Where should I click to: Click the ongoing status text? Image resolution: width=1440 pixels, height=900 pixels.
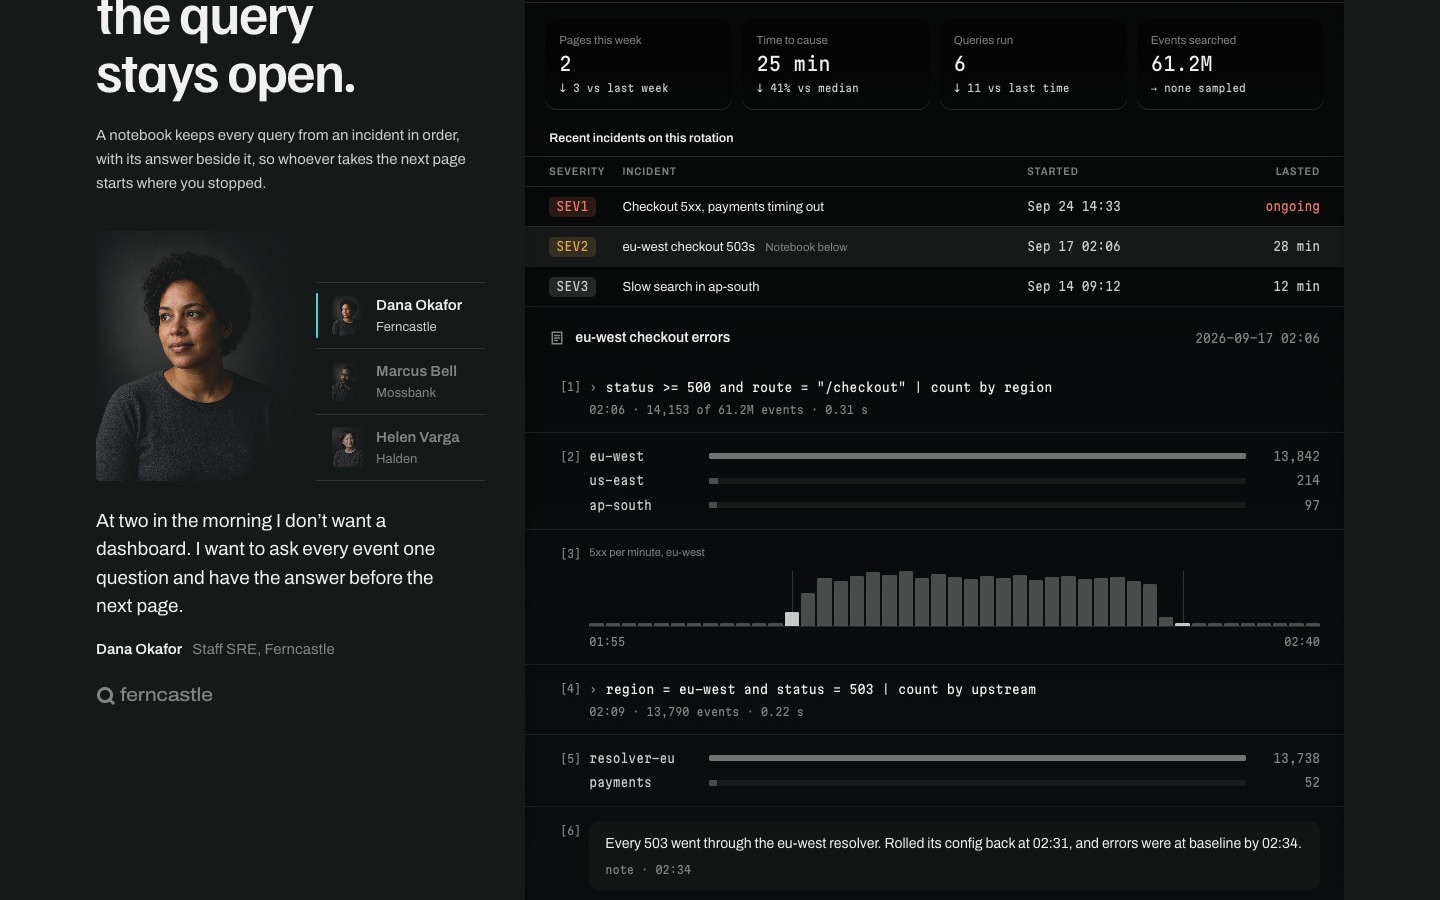[1292, 207]
